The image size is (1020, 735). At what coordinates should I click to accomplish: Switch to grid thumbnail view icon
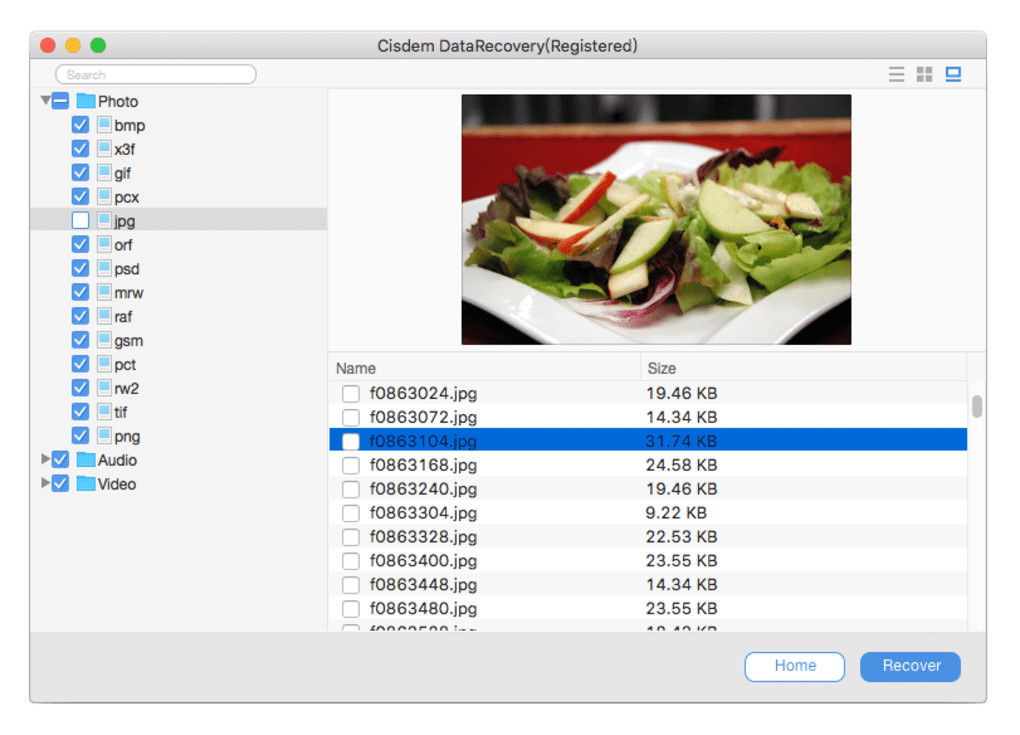coord(924,74)
